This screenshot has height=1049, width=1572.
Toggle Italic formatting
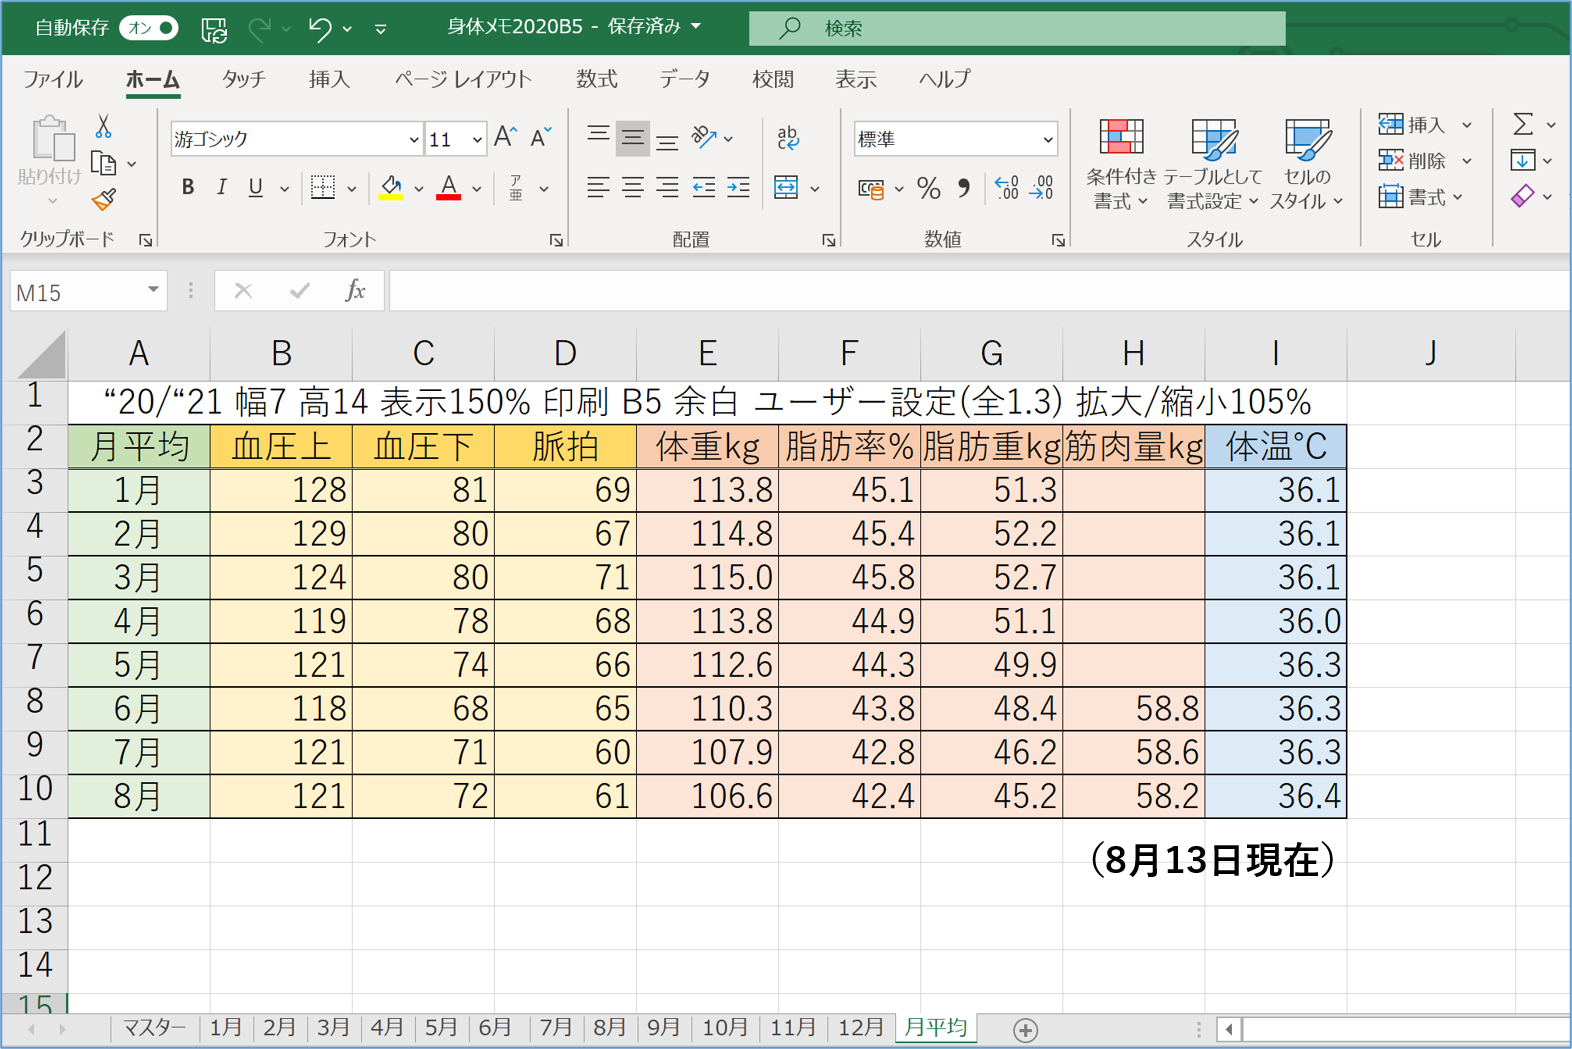point(222,187)
